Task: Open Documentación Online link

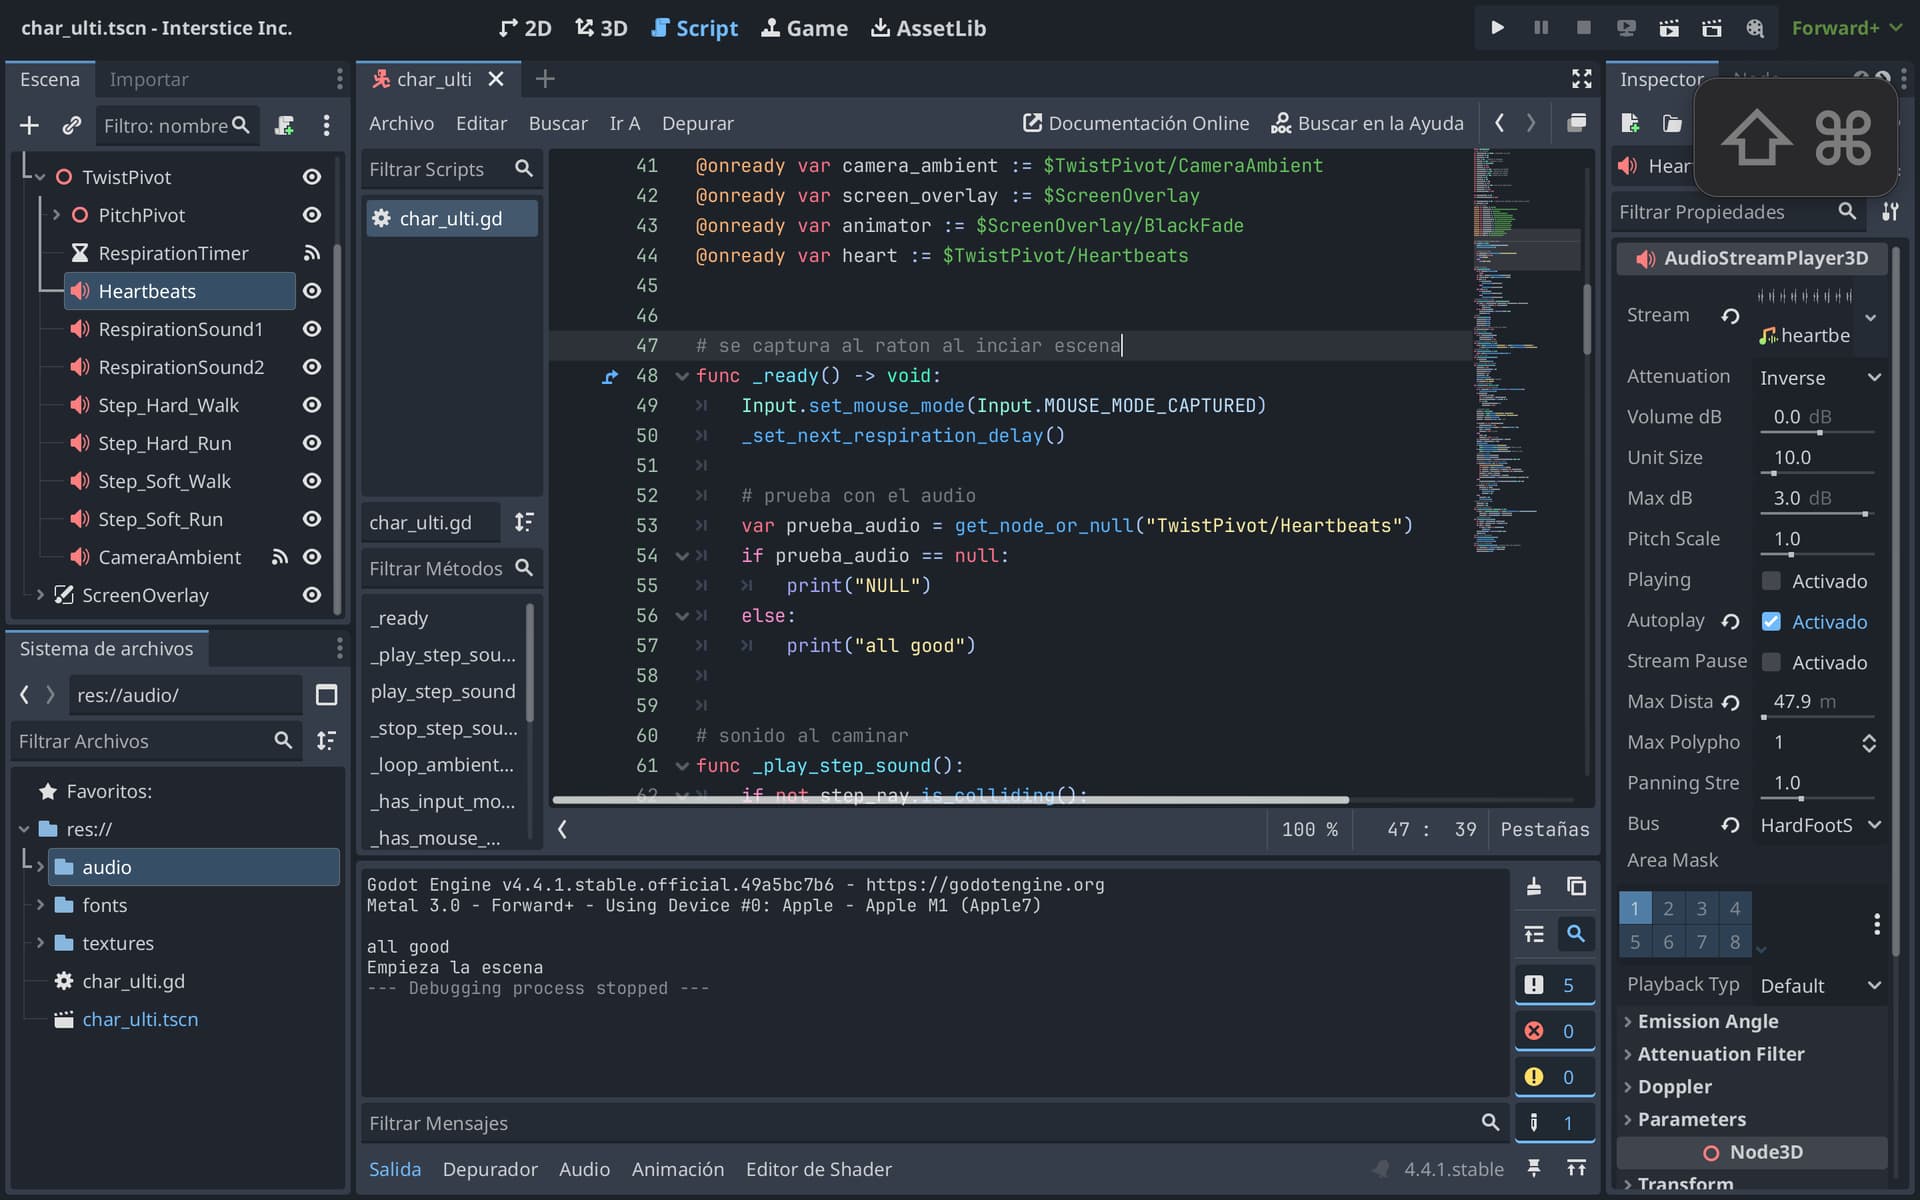Action: 1136,123
